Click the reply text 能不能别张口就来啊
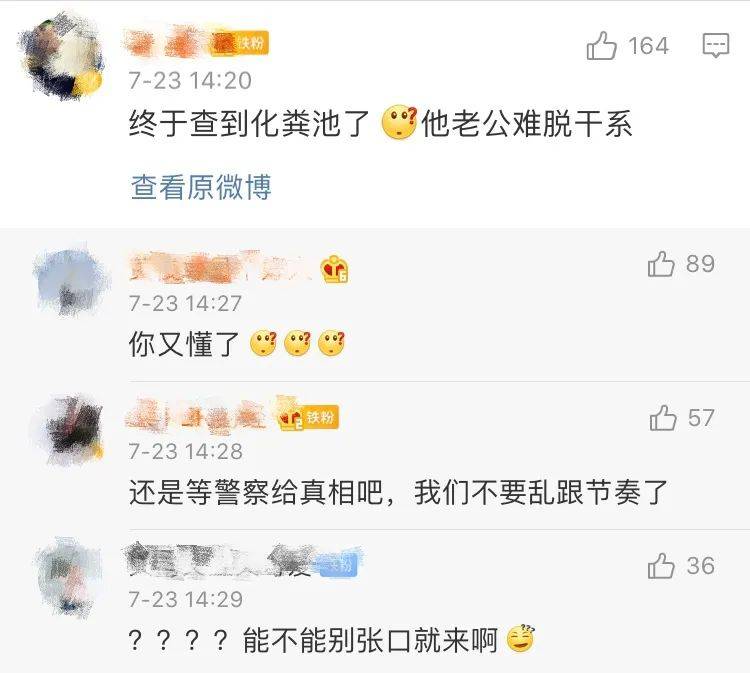 pos(370,640)
